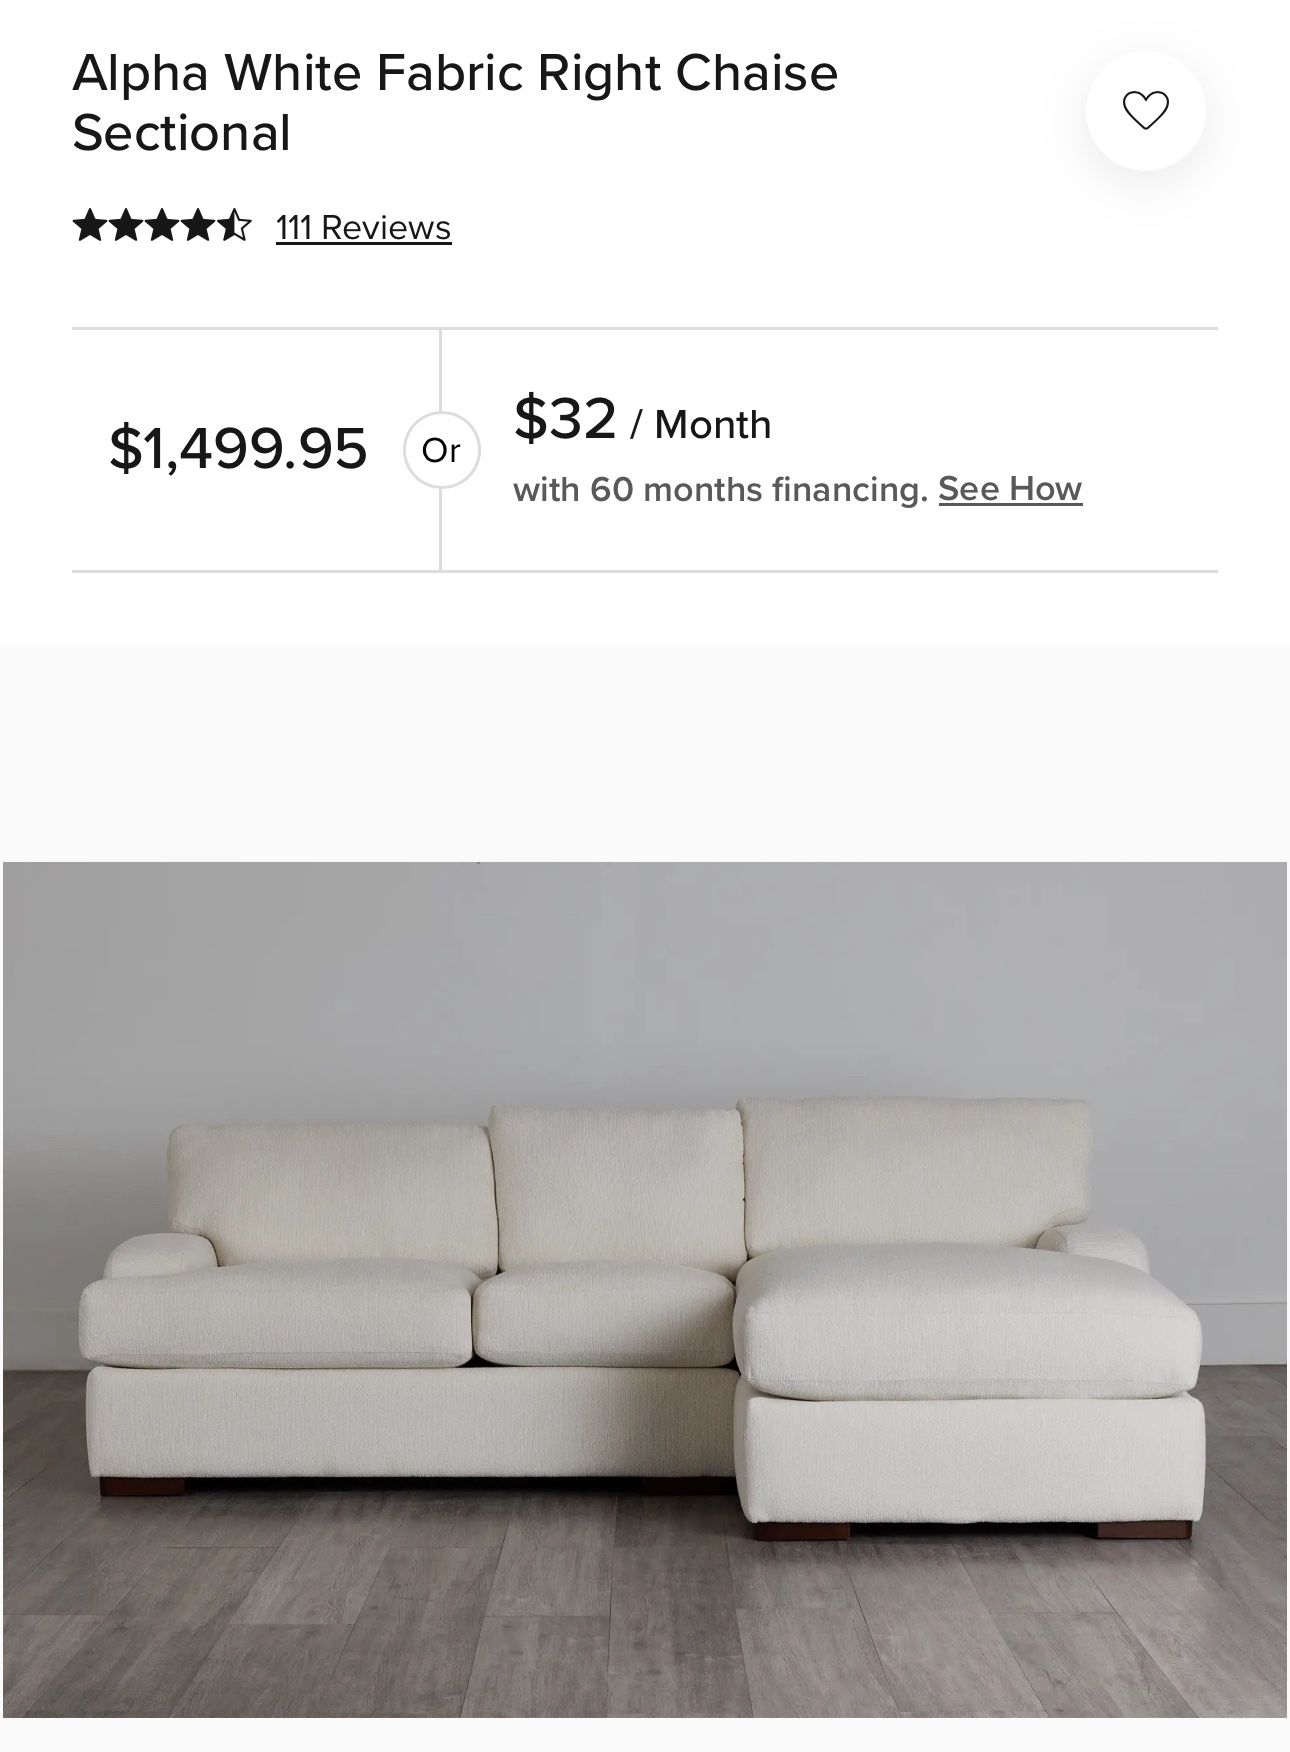Click the See How financing link

tap(1010, 489)
